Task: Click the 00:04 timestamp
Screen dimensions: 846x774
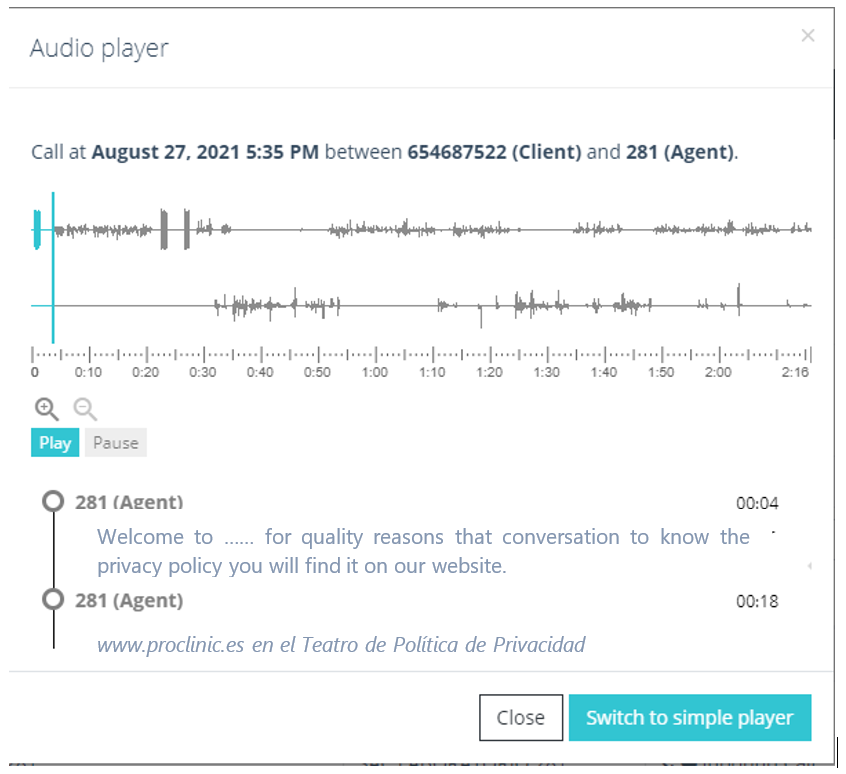Action: click(x=757, y=503)
